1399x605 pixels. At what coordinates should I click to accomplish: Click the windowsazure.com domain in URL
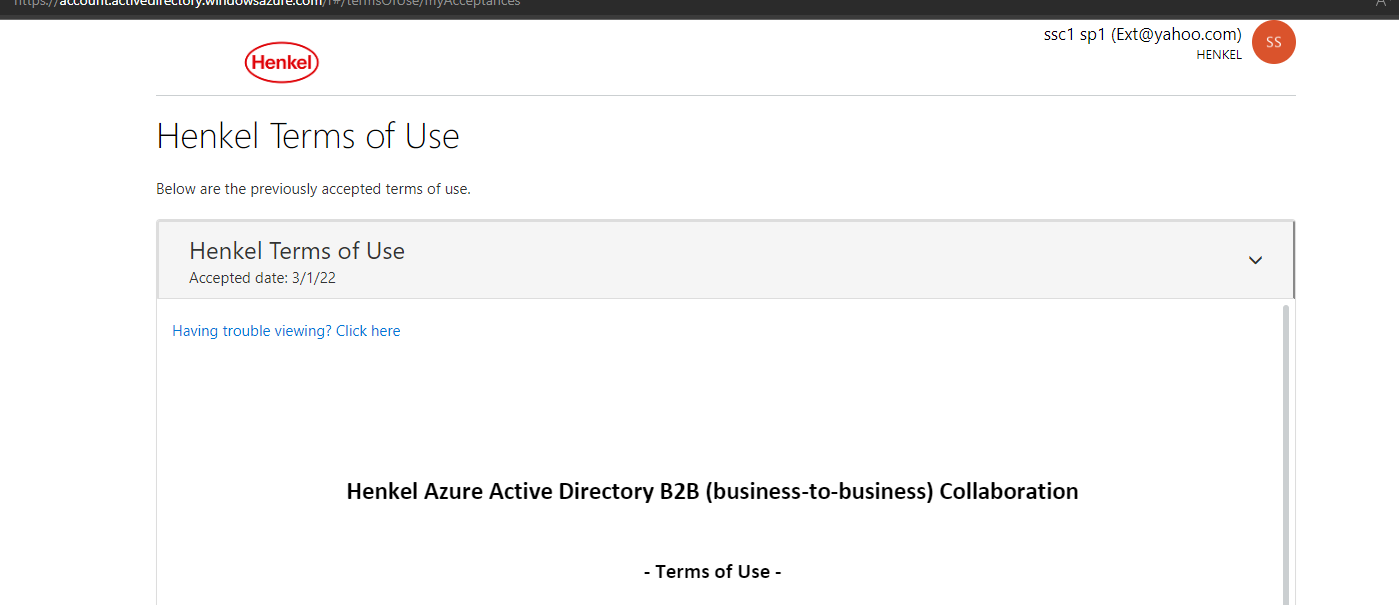tap(264, 3)
